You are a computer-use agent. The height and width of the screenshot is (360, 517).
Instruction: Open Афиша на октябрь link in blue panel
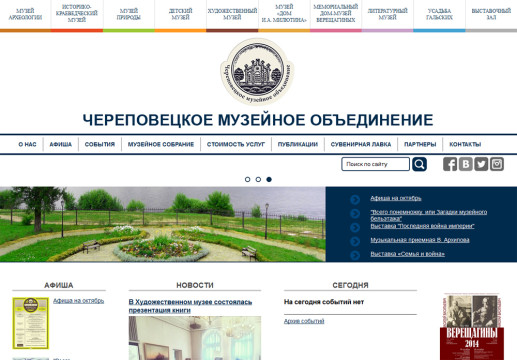pos(396,198)
